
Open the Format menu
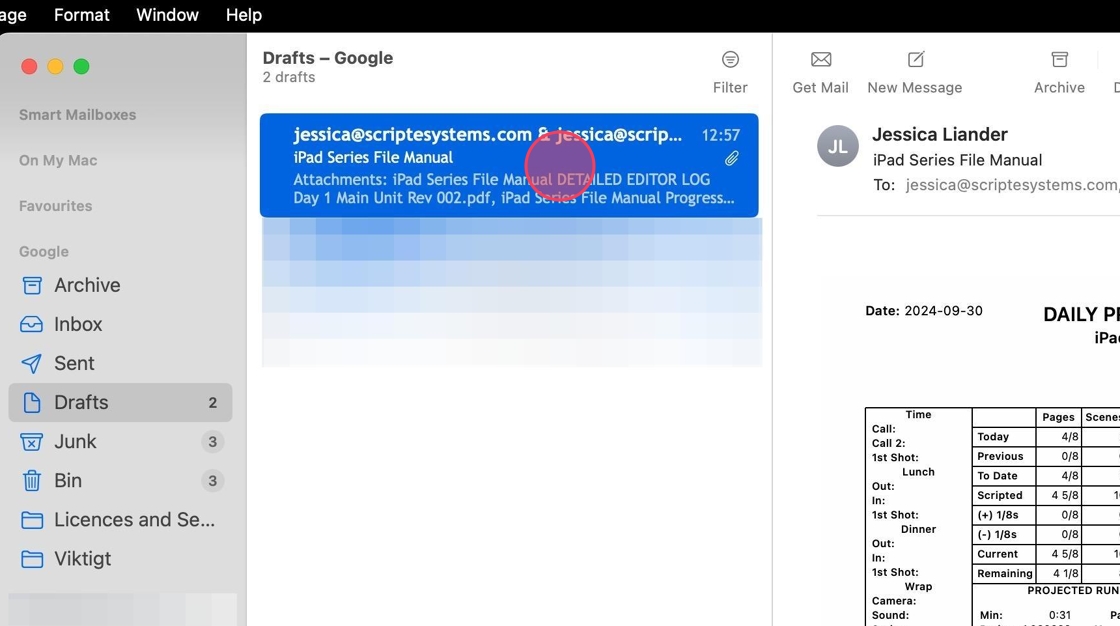[81, 15]
